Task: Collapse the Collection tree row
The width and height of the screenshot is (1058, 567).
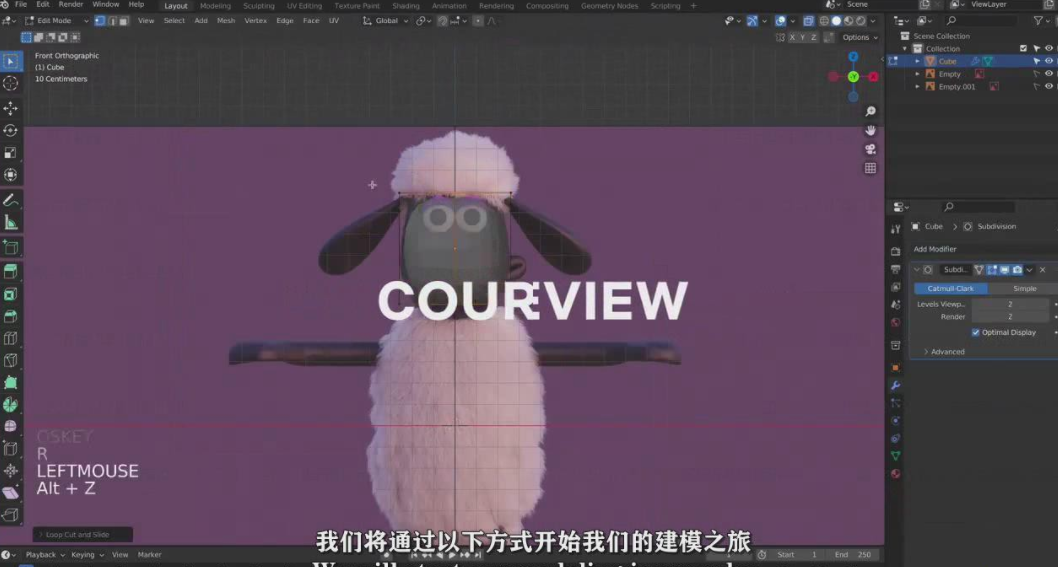Action: coord(906,49)
